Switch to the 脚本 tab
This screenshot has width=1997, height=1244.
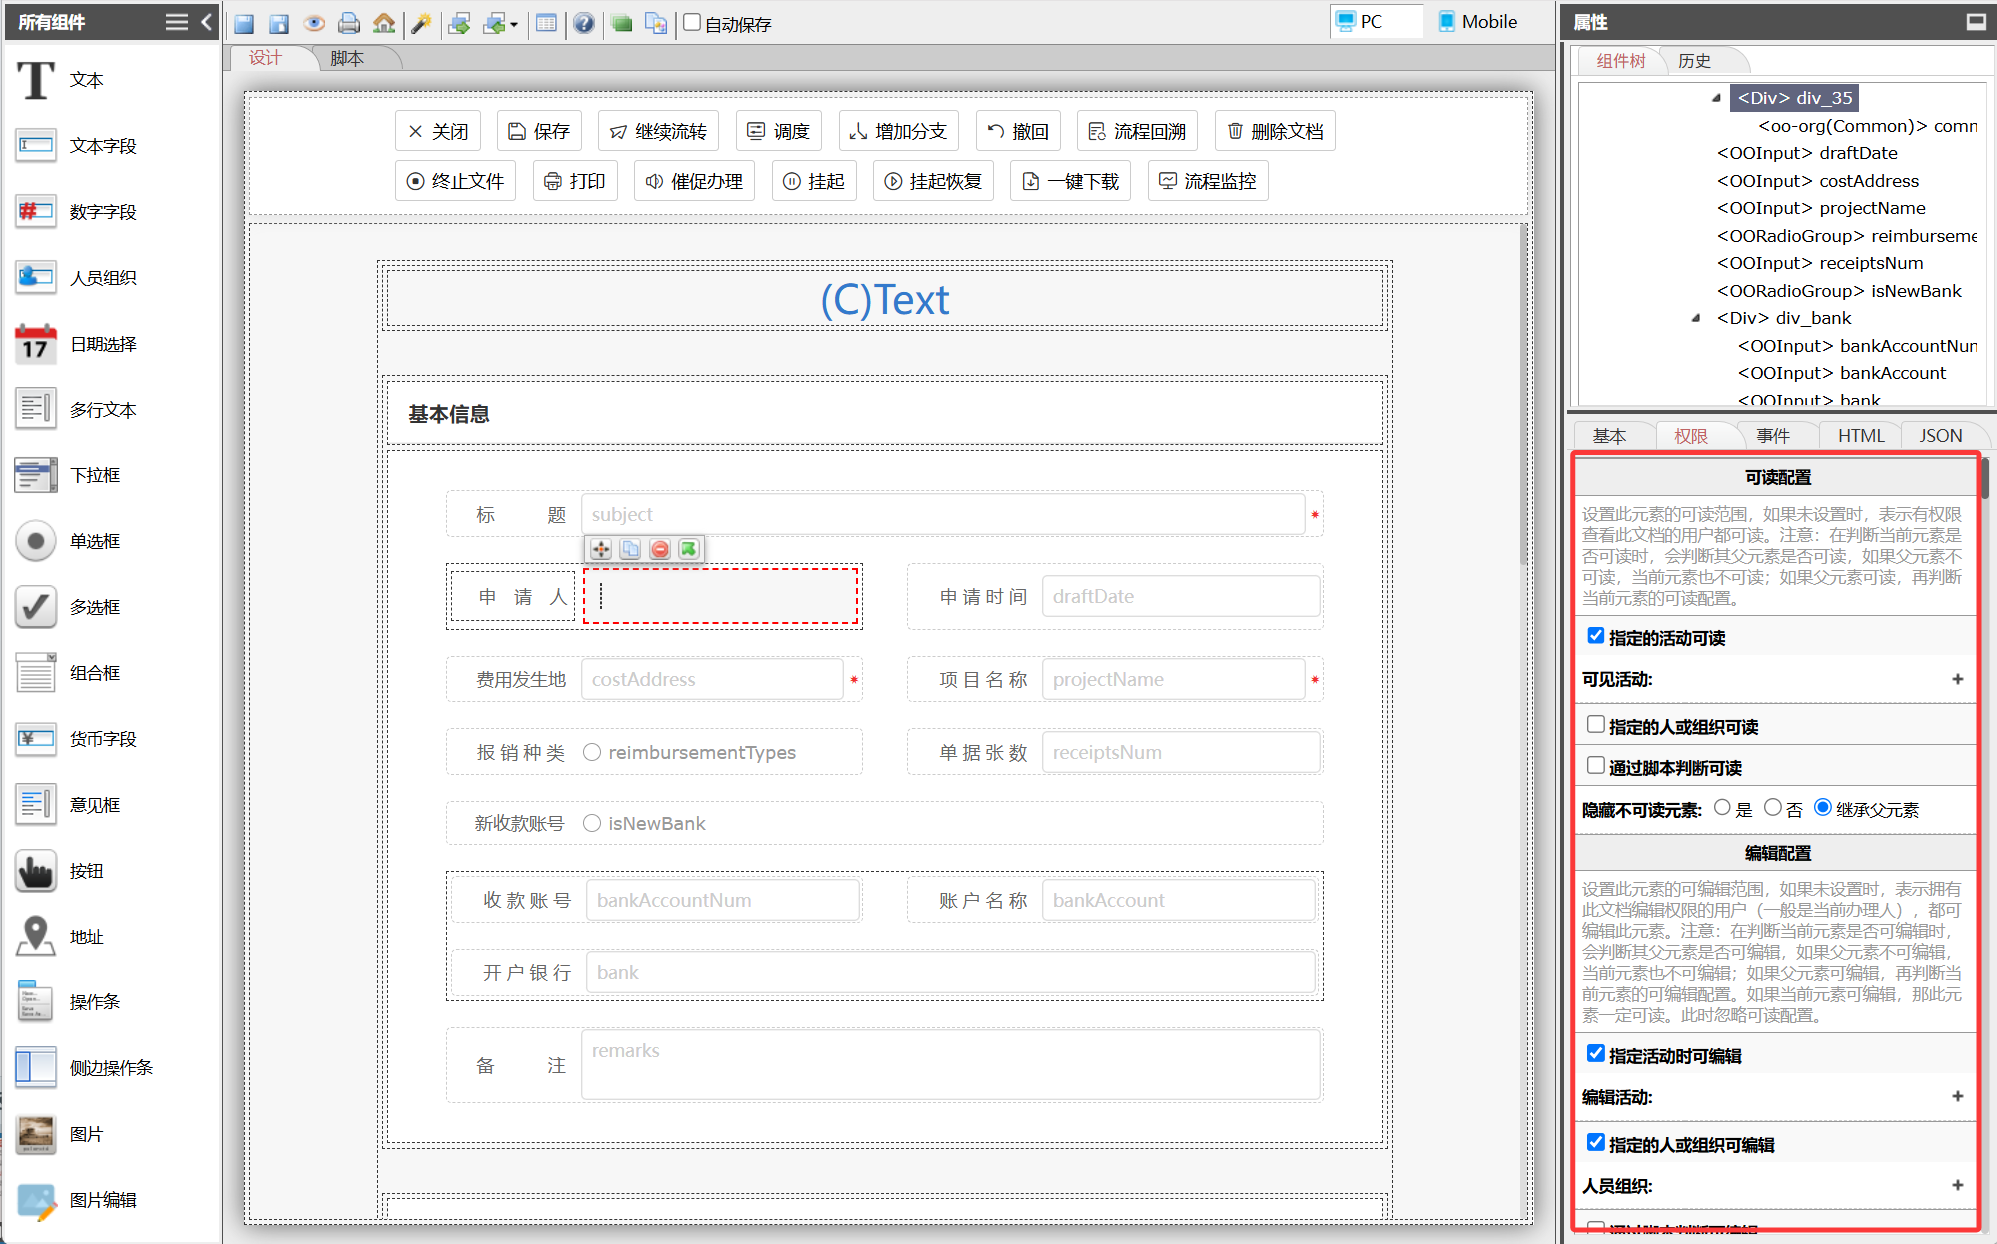(347, 58)
